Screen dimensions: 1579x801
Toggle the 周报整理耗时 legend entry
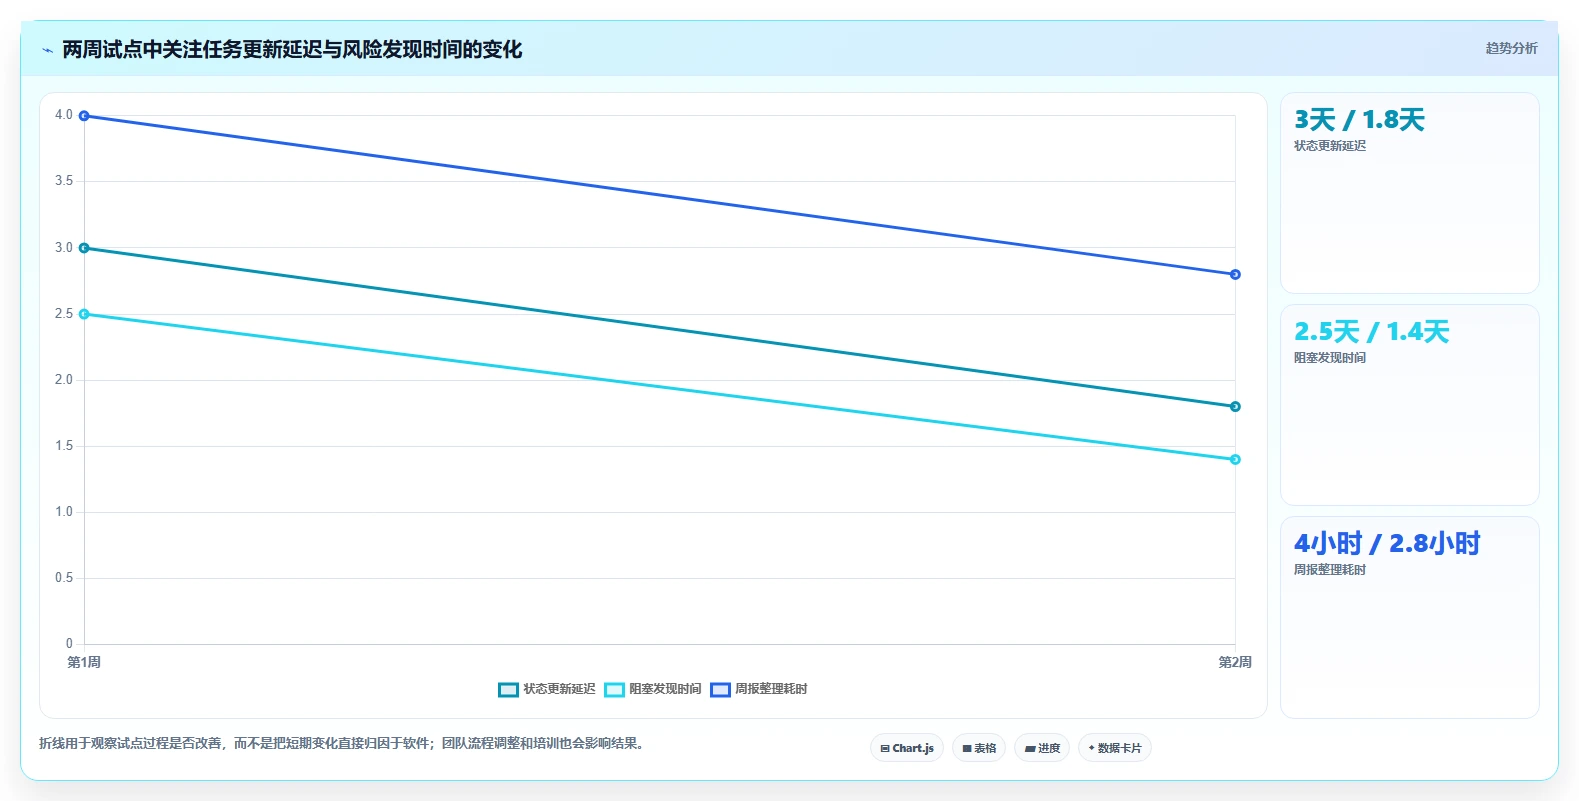tap(759, 689)
